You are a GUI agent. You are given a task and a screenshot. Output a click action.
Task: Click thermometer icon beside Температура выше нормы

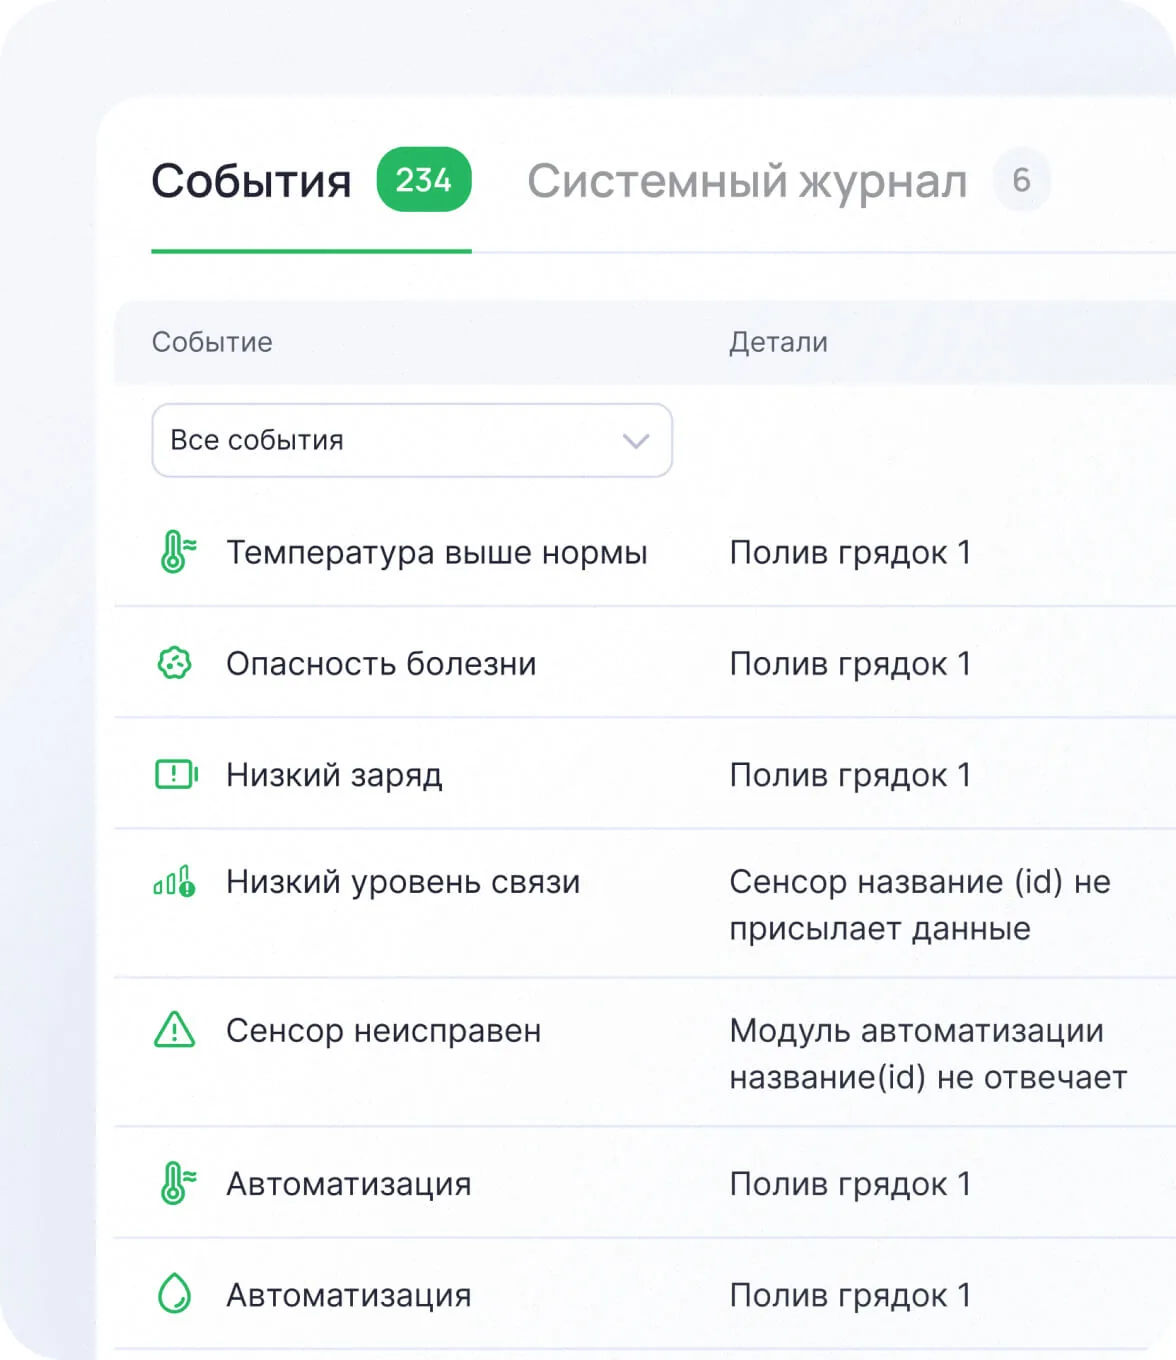[177, 551]
